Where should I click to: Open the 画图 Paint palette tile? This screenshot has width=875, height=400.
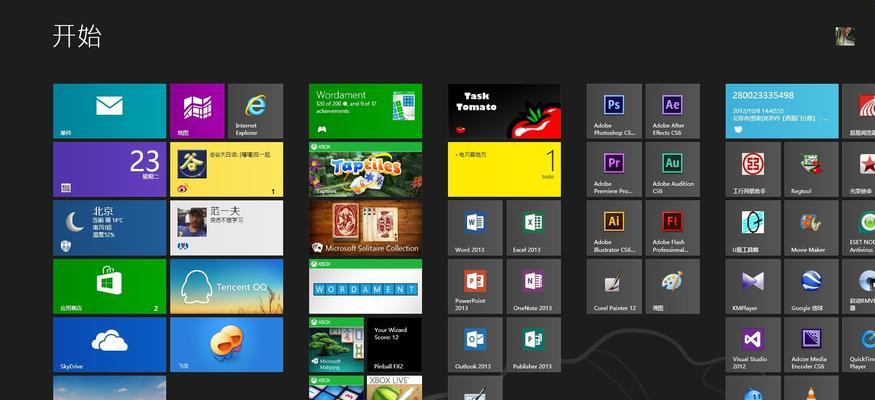672,286
